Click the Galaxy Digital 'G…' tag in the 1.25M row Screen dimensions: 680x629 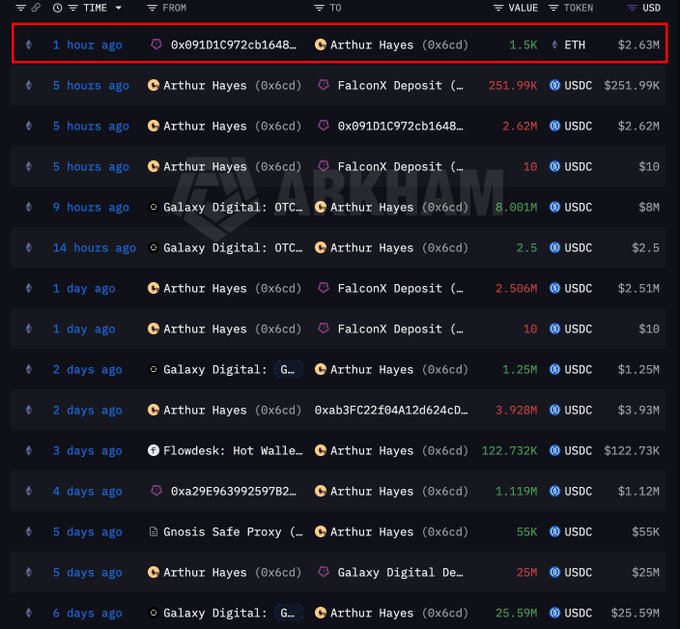[288, 370]
